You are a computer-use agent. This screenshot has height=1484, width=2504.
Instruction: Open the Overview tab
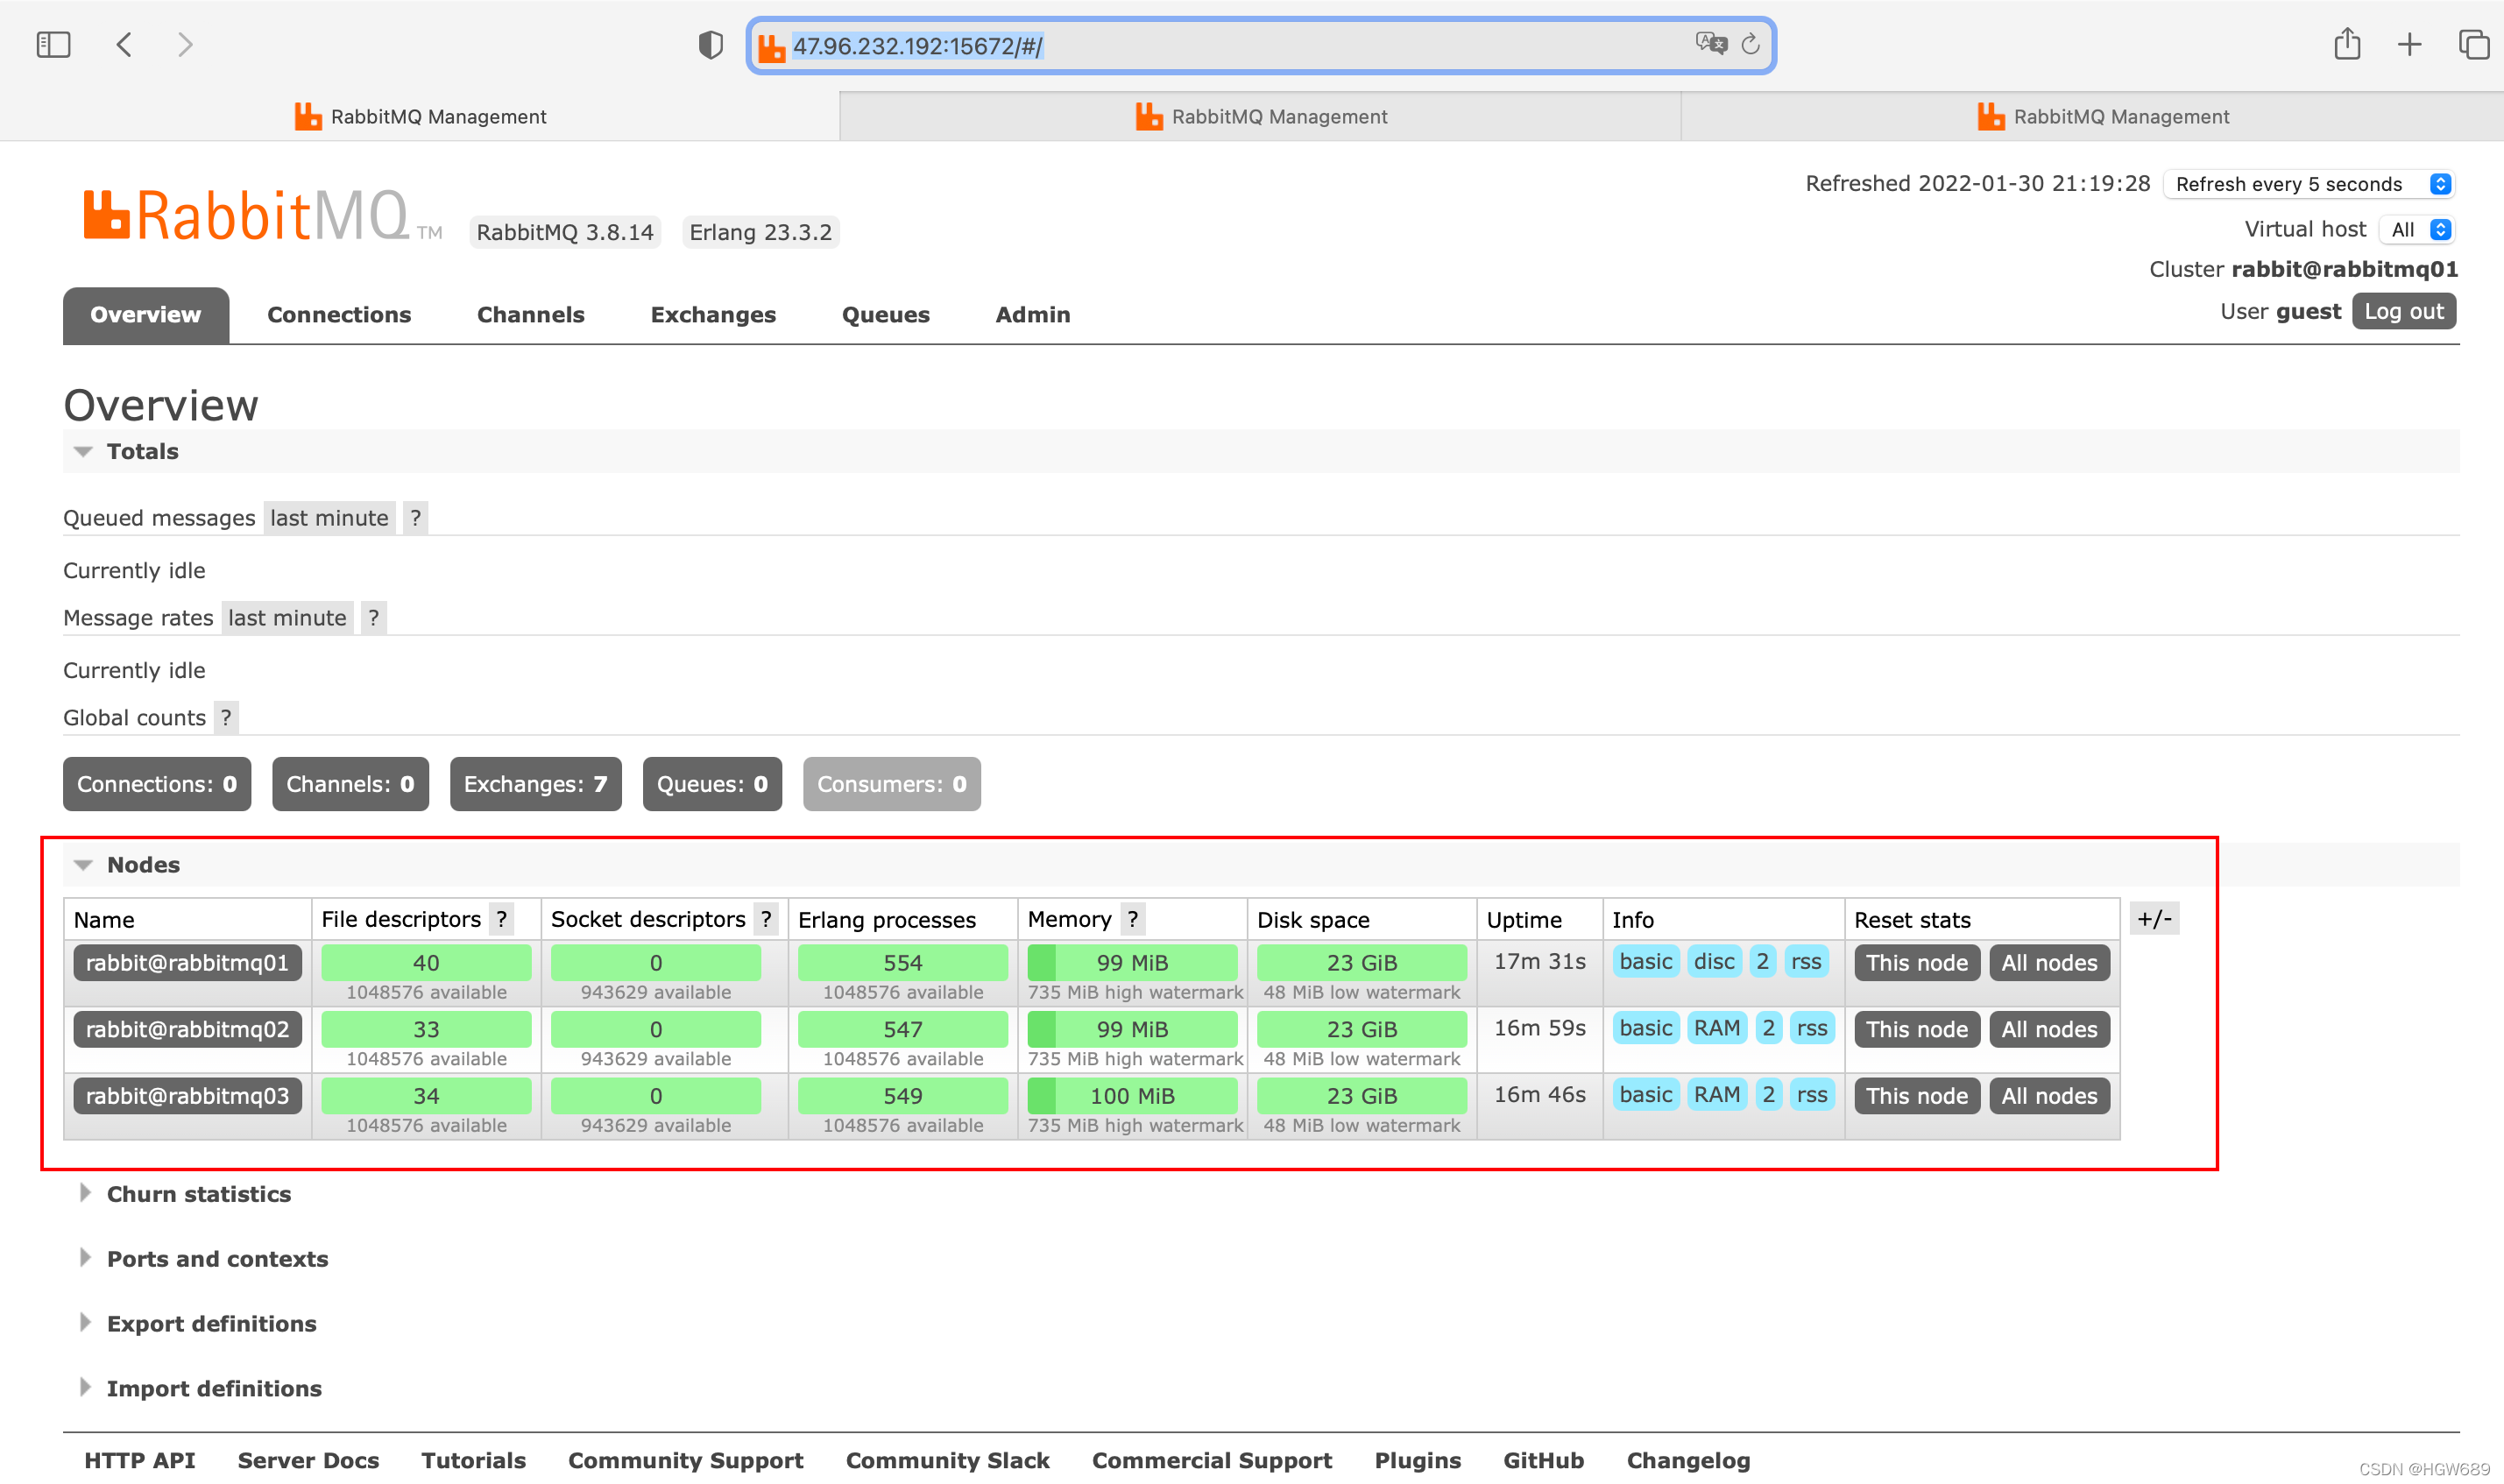point(146,315)
